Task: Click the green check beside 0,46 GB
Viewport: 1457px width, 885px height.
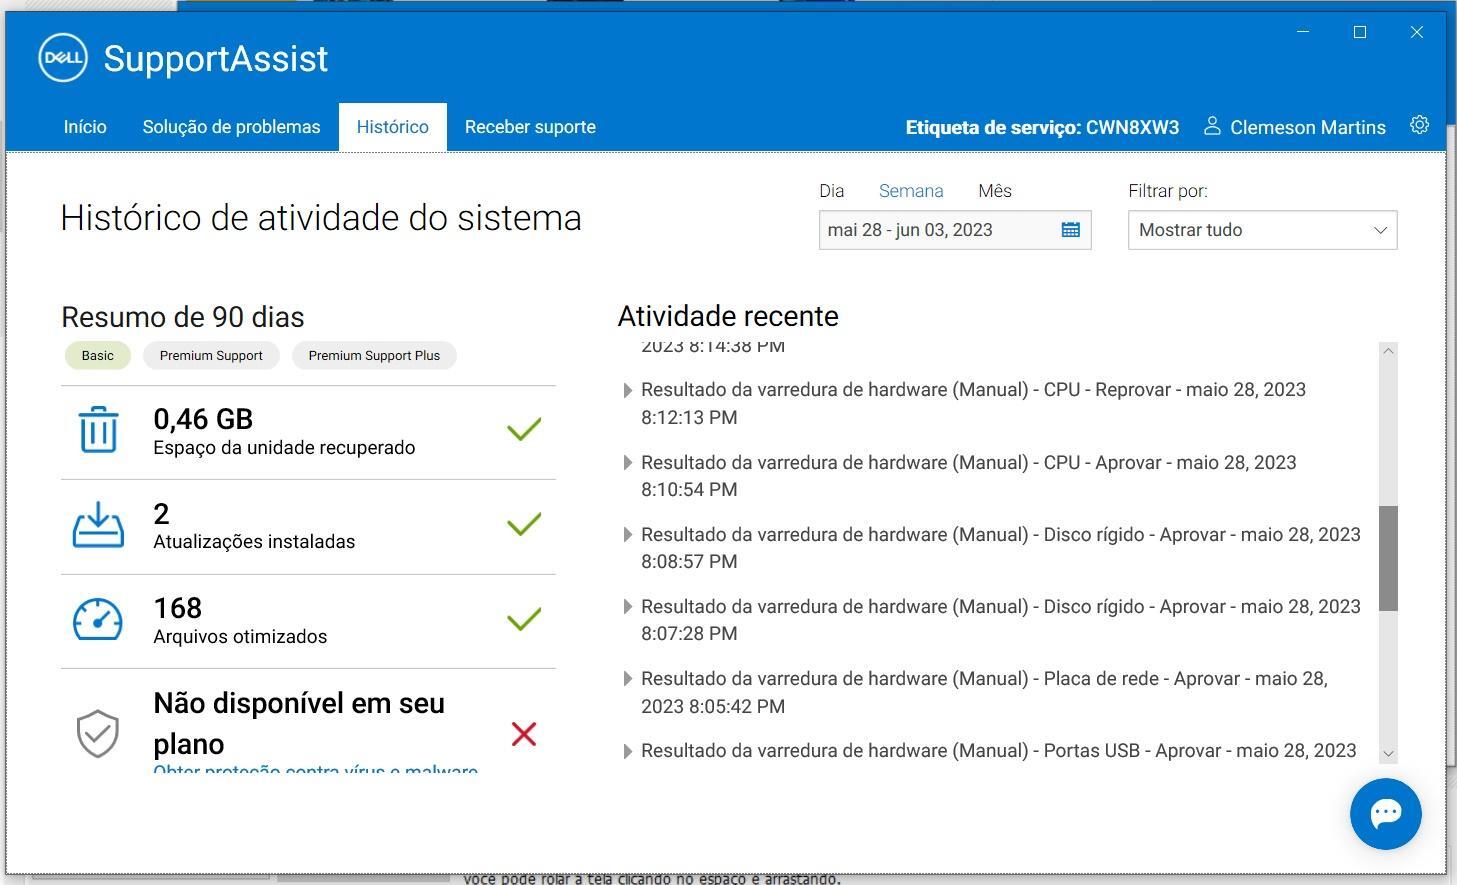Action: (x=523, y=429)
